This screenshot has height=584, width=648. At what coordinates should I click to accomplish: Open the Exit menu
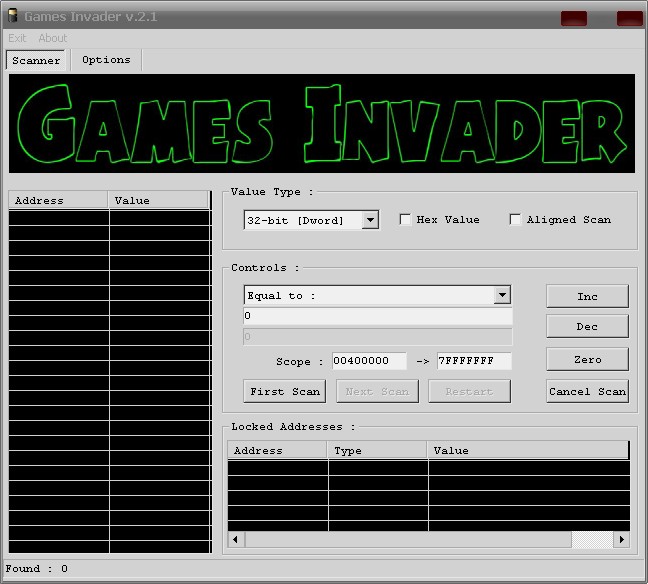click(x=17, y=38)
